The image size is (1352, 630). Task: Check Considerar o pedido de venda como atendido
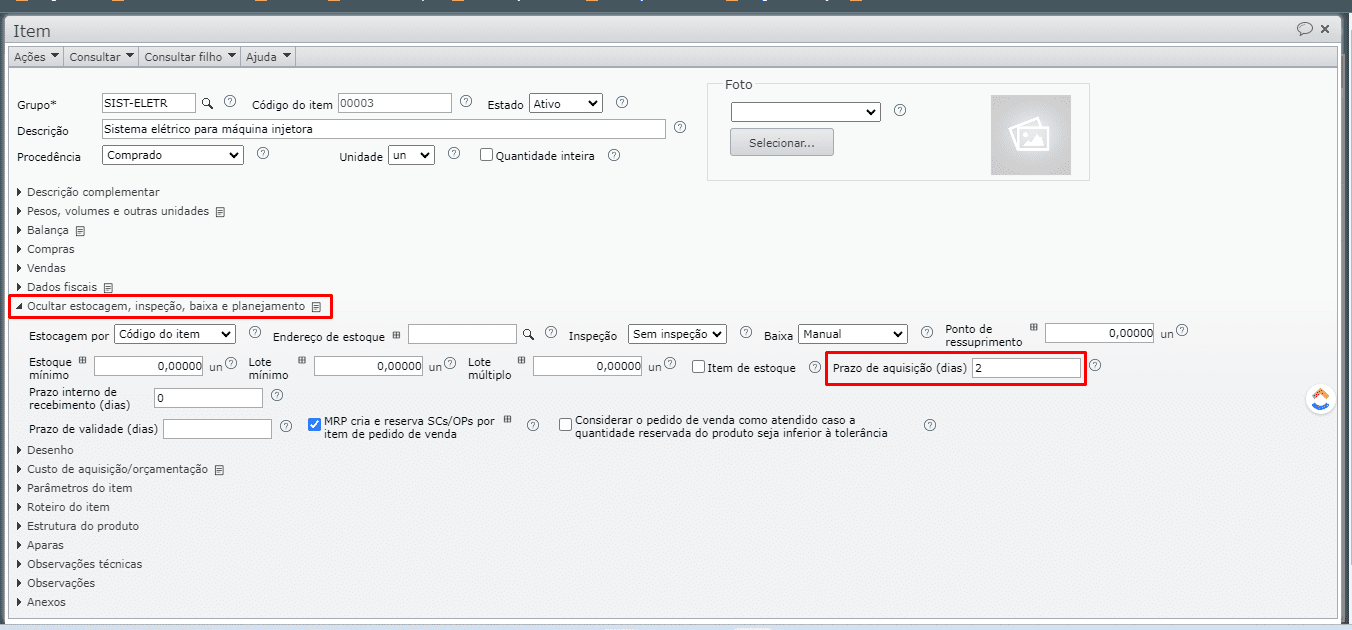click(x=566, y=425)
